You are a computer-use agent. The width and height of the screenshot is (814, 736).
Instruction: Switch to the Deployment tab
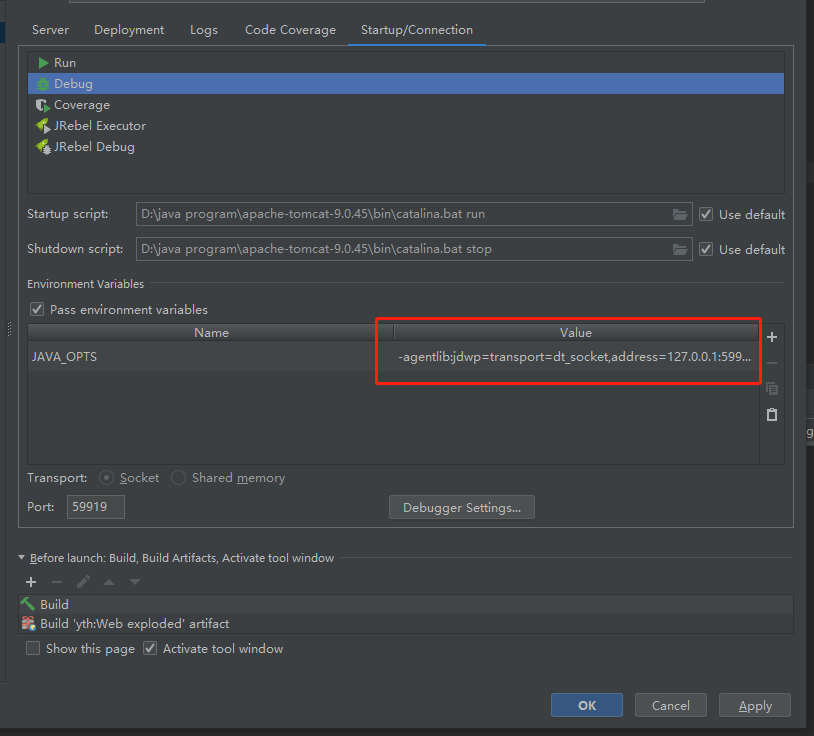[x=128, y=30]
